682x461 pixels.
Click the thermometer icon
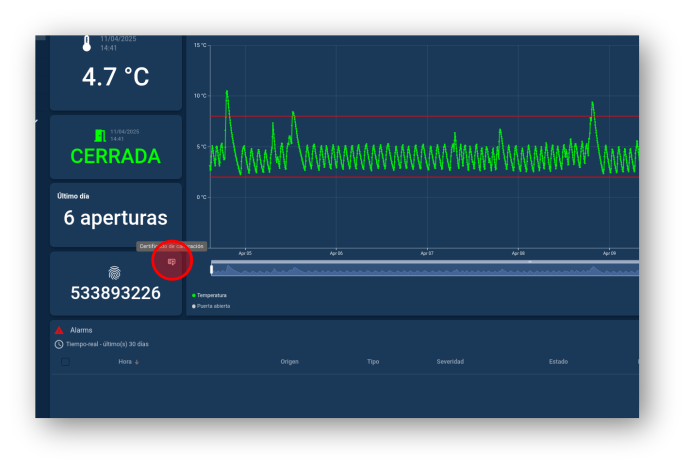click(x=86, y=44)
